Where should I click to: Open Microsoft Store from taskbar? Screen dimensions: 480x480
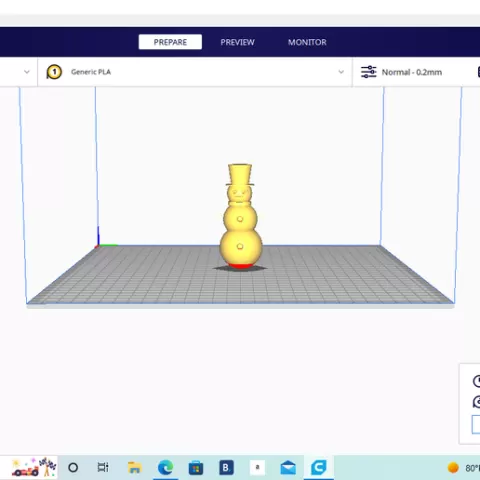click(x=196, y=468)
